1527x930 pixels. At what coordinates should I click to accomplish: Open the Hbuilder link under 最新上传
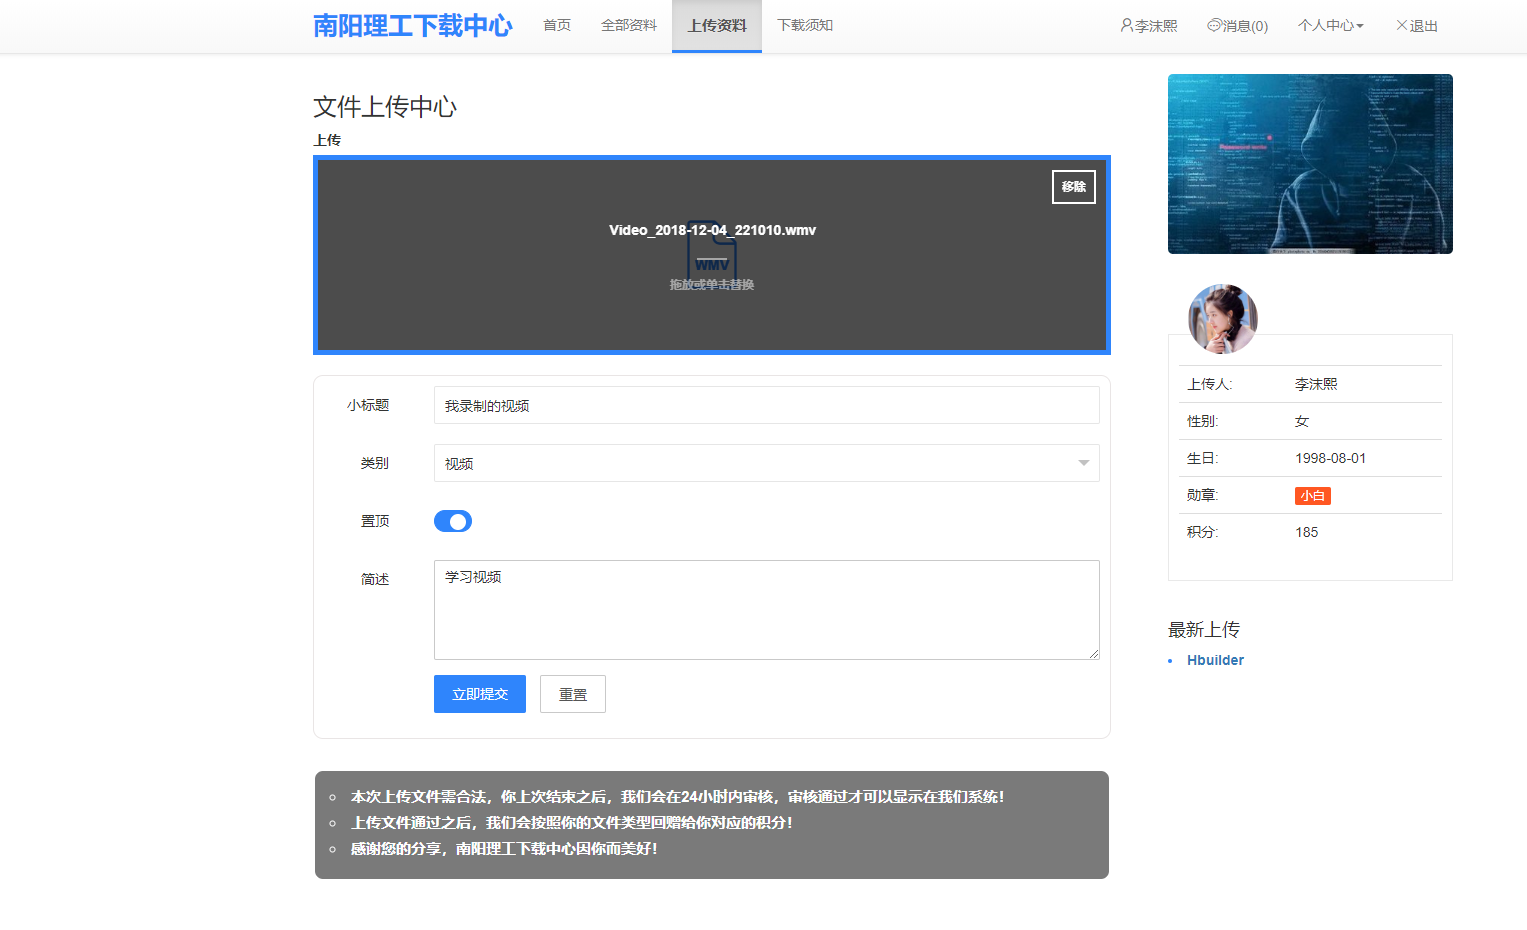coord(1215,659)
